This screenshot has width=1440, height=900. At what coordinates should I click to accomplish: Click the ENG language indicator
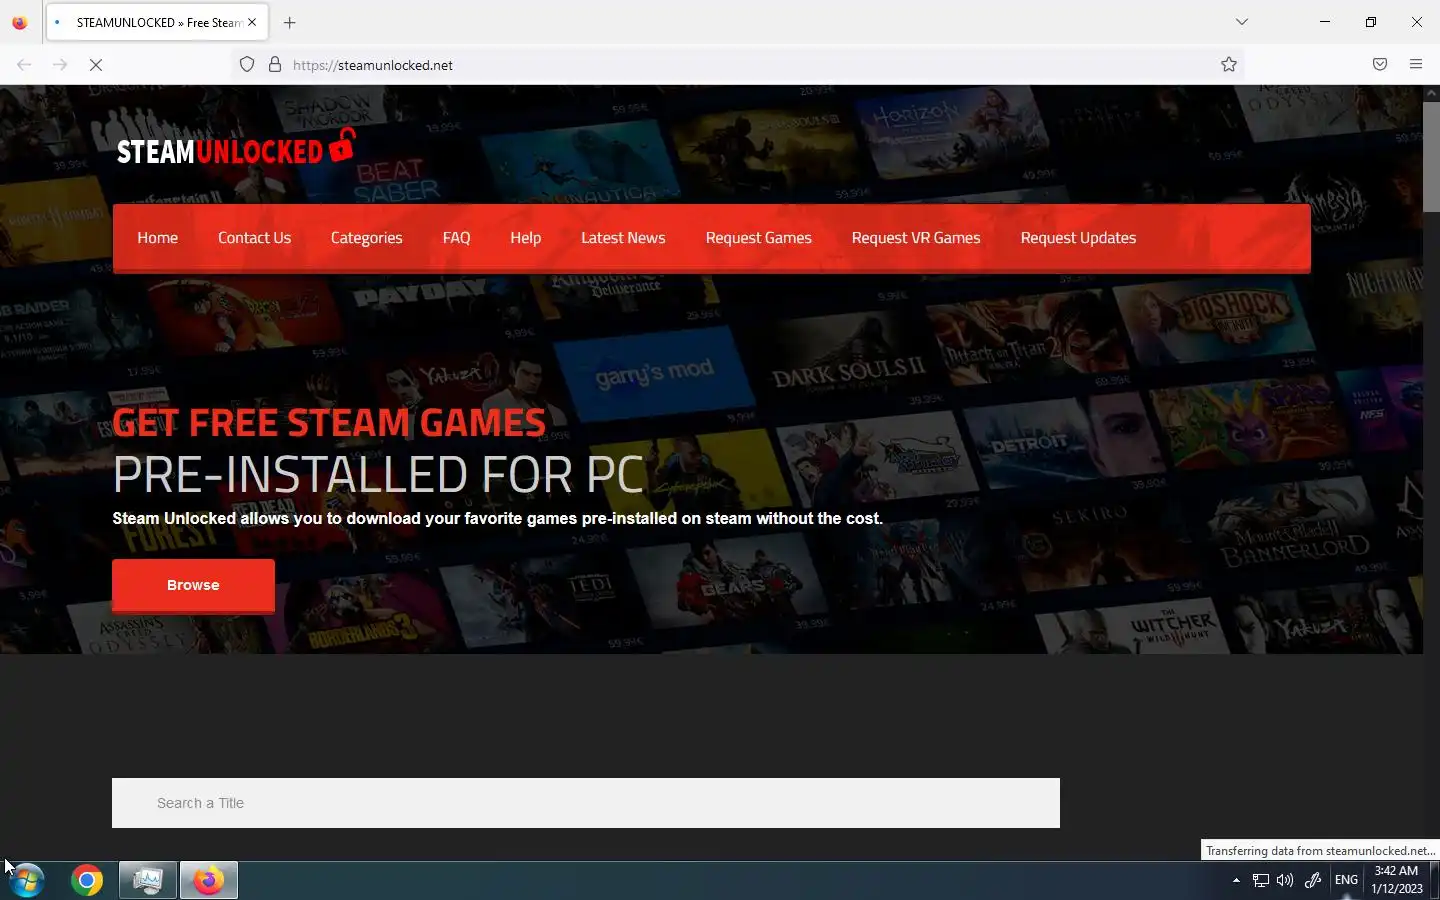1347,881
